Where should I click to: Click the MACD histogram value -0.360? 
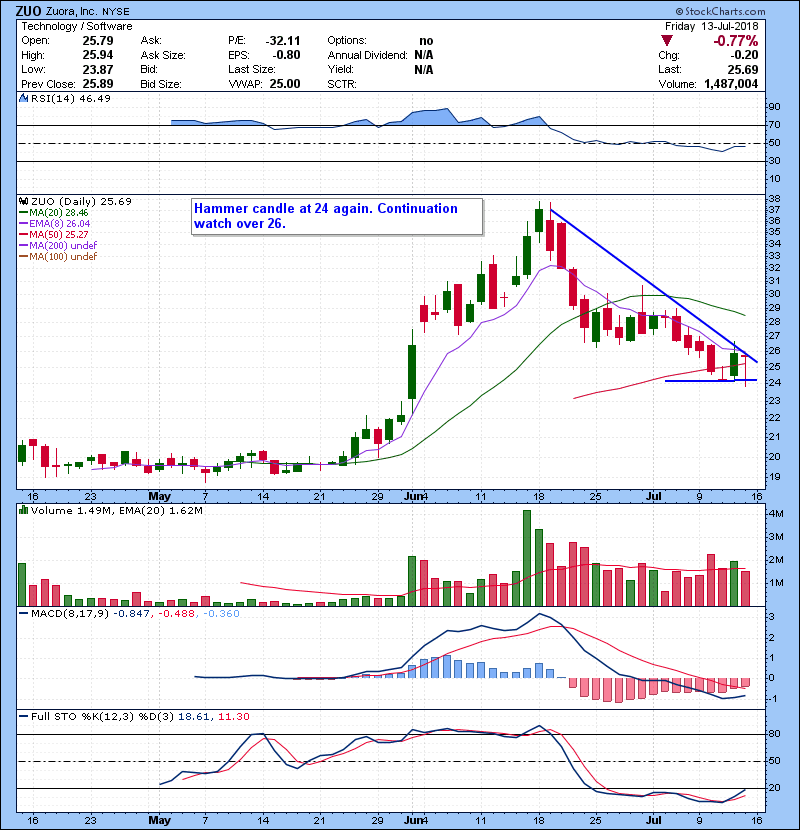(x=221, y=614)
